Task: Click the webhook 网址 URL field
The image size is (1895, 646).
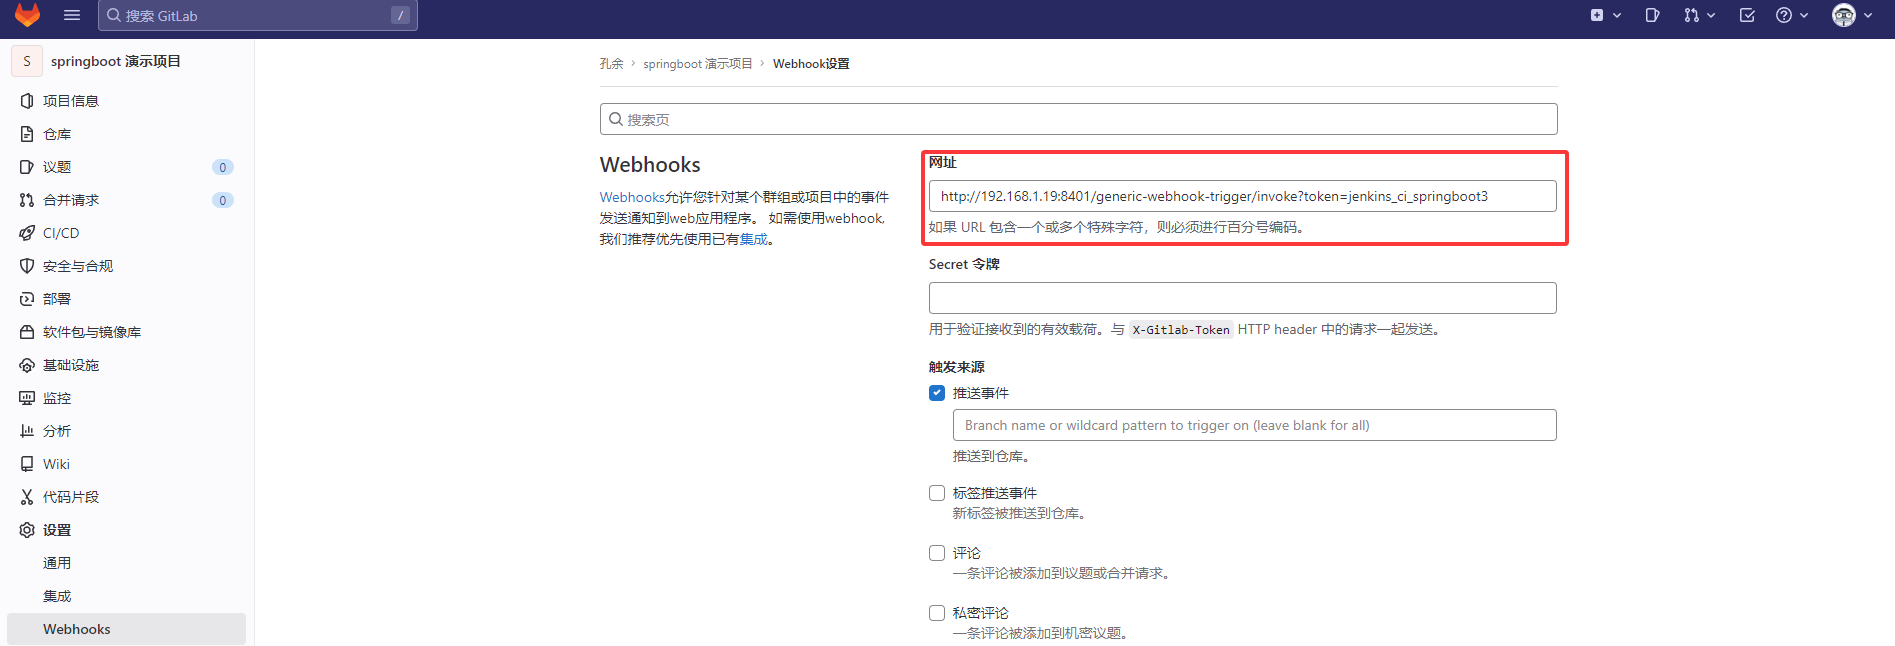Action: pos(1242,196)
